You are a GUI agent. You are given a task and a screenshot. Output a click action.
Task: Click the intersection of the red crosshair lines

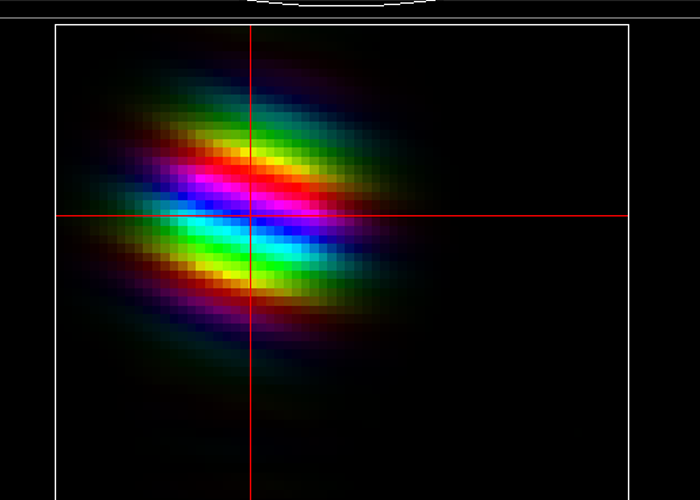point(250,216)
